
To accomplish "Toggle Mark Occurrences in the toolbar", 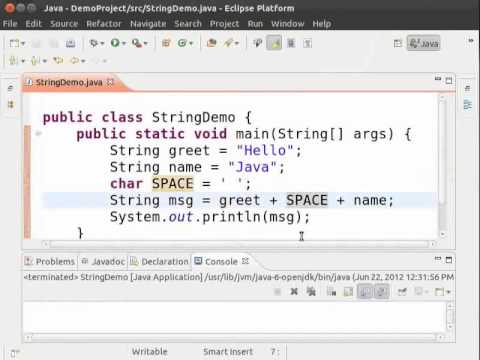I will tap(274, 43).
